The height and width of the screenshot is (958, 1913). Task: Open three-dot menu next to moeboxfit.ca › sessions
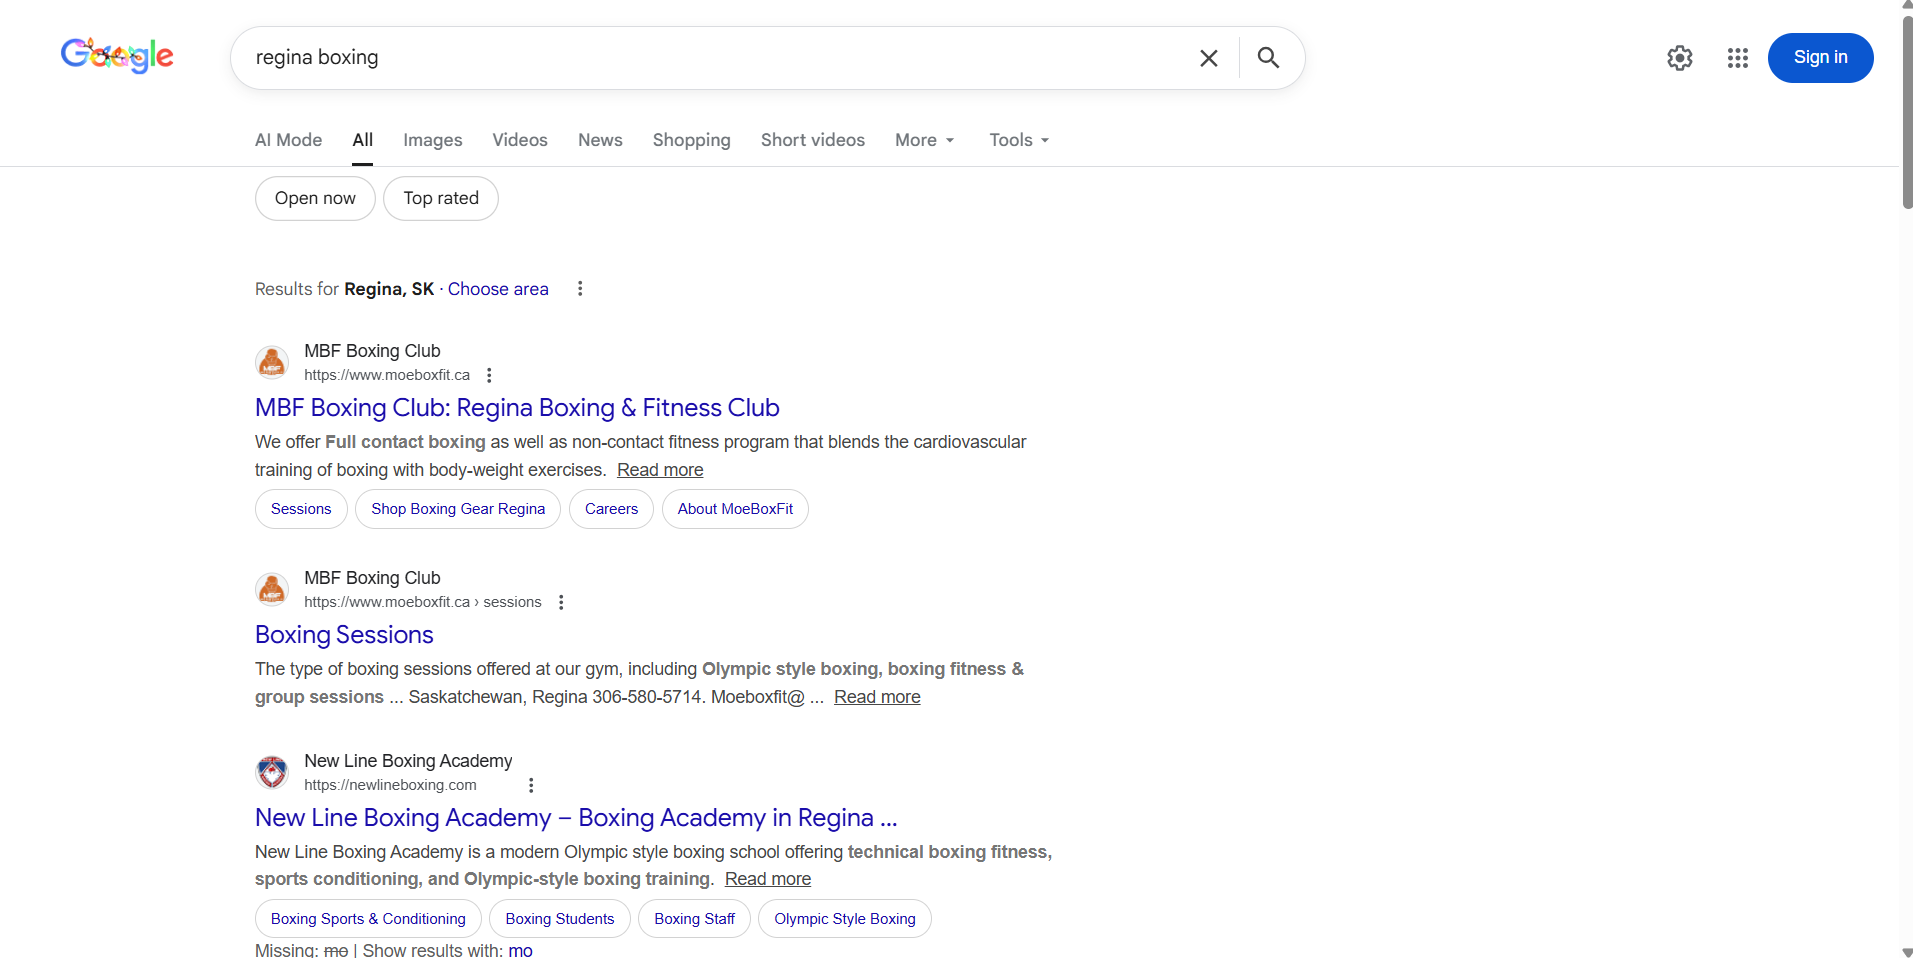click(x=561, y=602)
